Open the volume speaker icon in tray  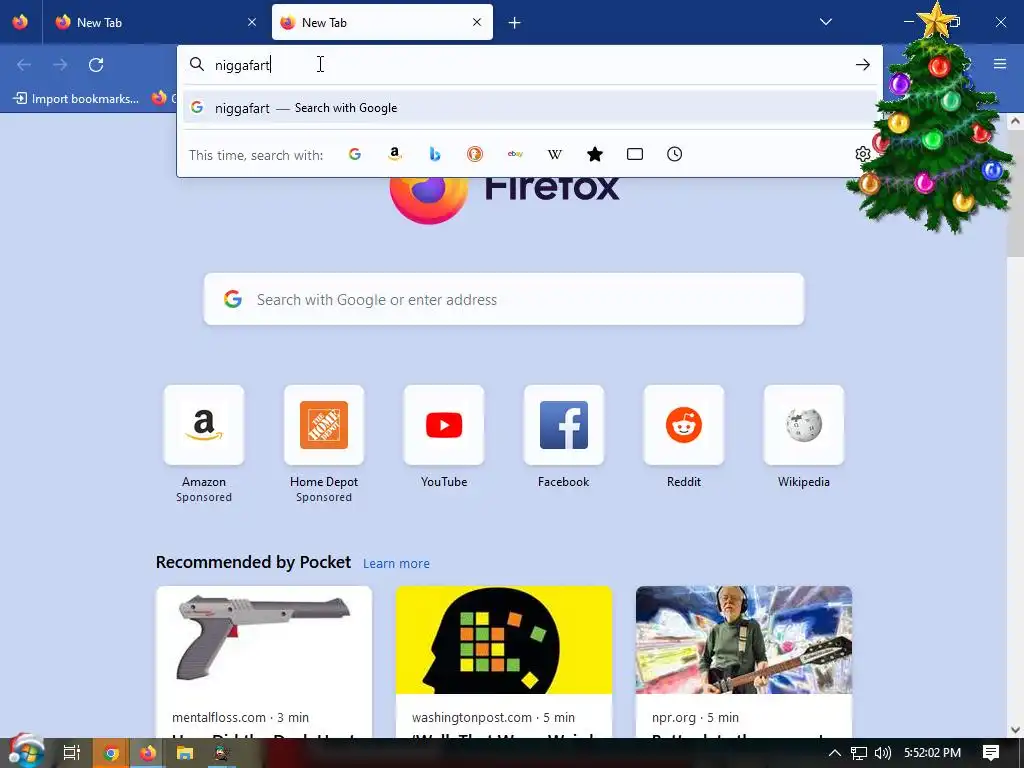[882, 753]
